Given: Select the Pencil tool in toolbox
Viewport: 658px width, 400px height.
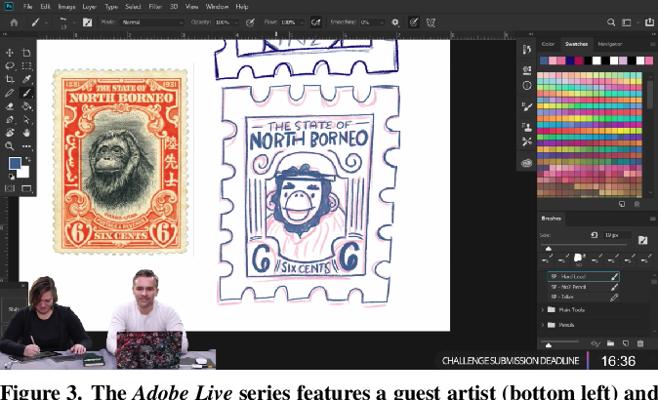Looking at the screenshot, I should tap(10, 93).
